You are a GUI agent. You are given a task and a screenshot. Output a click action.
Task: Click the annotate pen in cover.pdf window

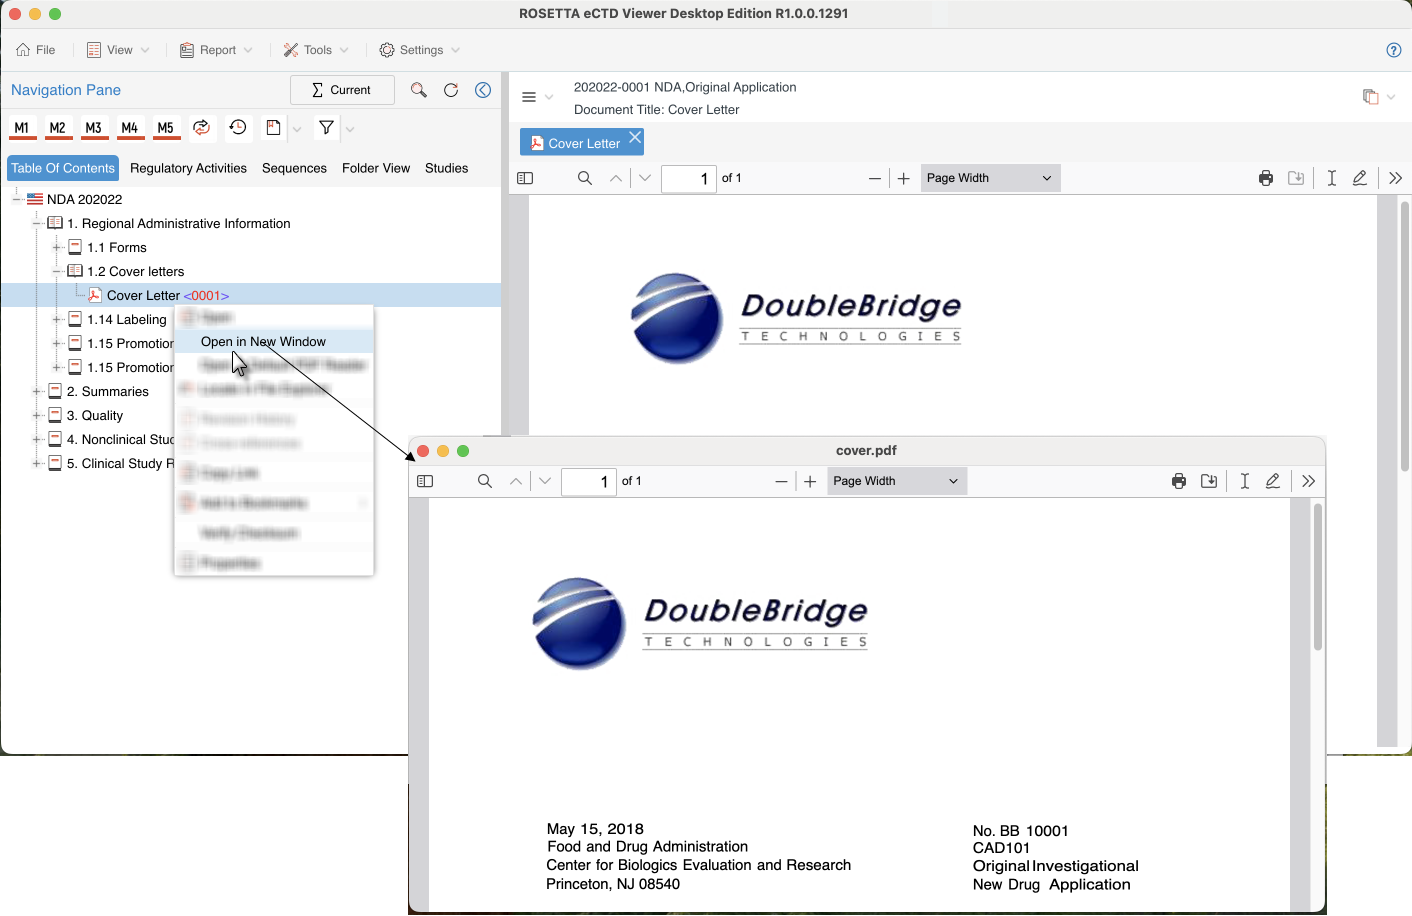click(x=1273, y=481)
